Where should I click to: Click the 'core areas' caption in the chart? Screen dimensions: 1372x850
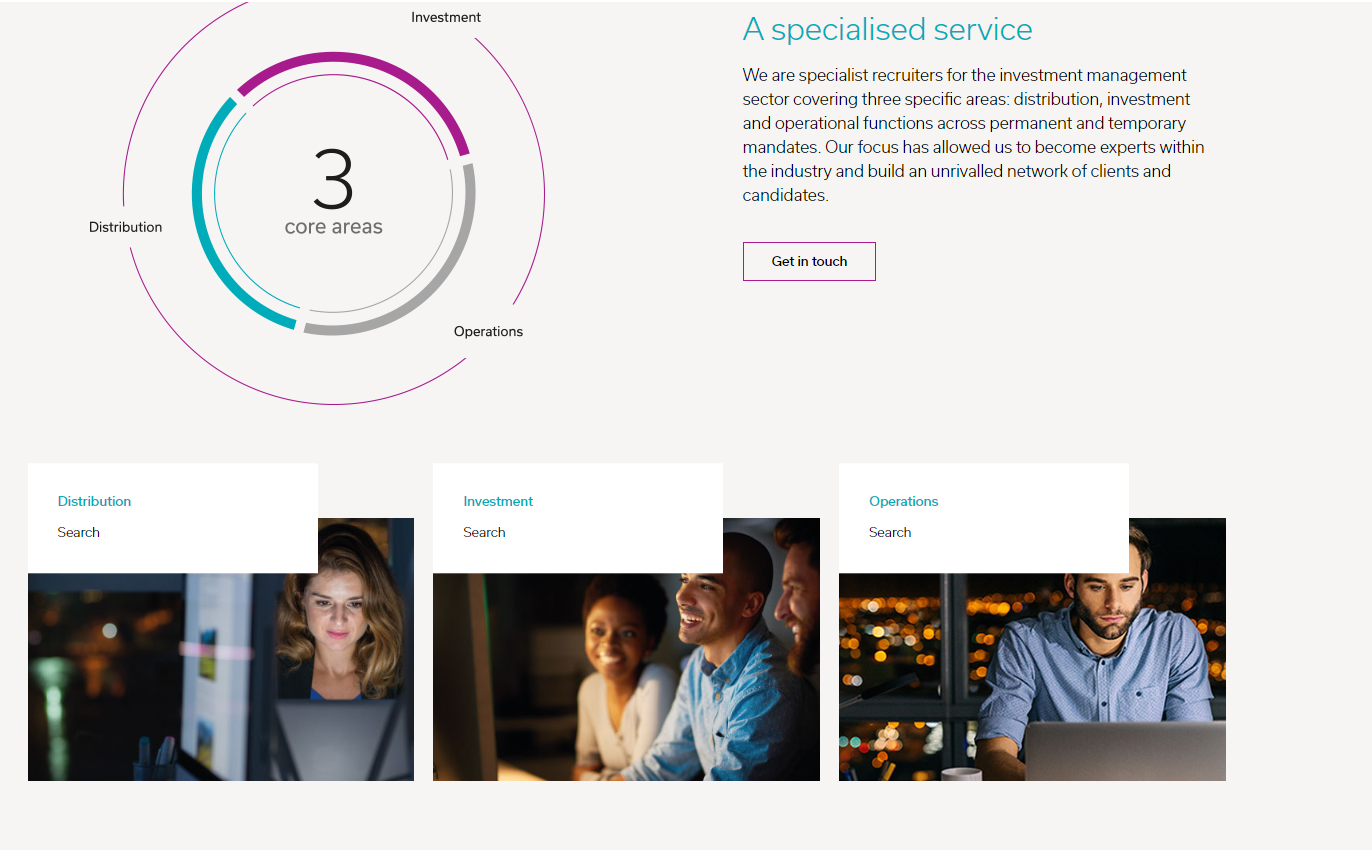(333, 227)
